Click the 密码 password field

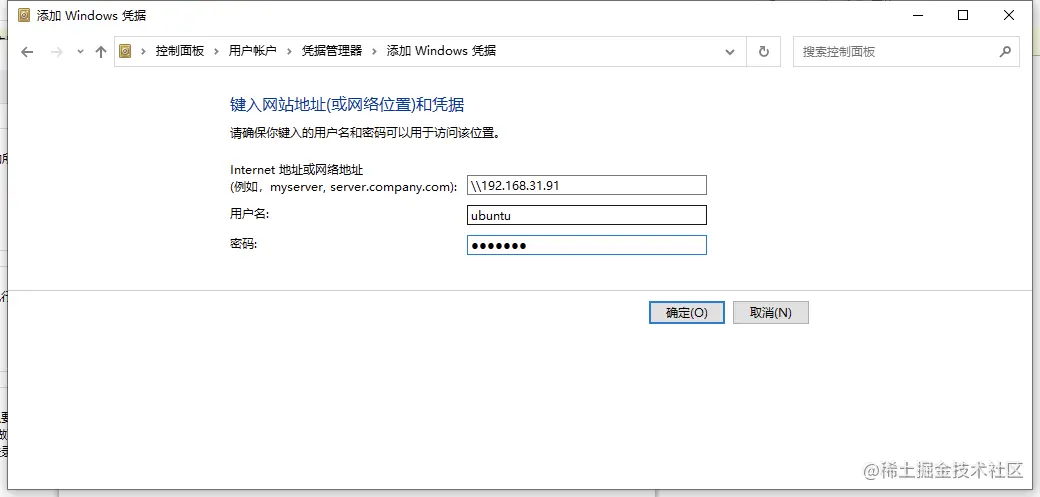coord(587,246)
